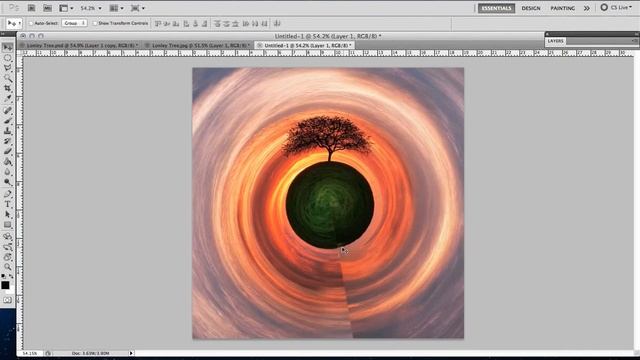
Task: Toggle Quick Mask mode
Action: 7,300
